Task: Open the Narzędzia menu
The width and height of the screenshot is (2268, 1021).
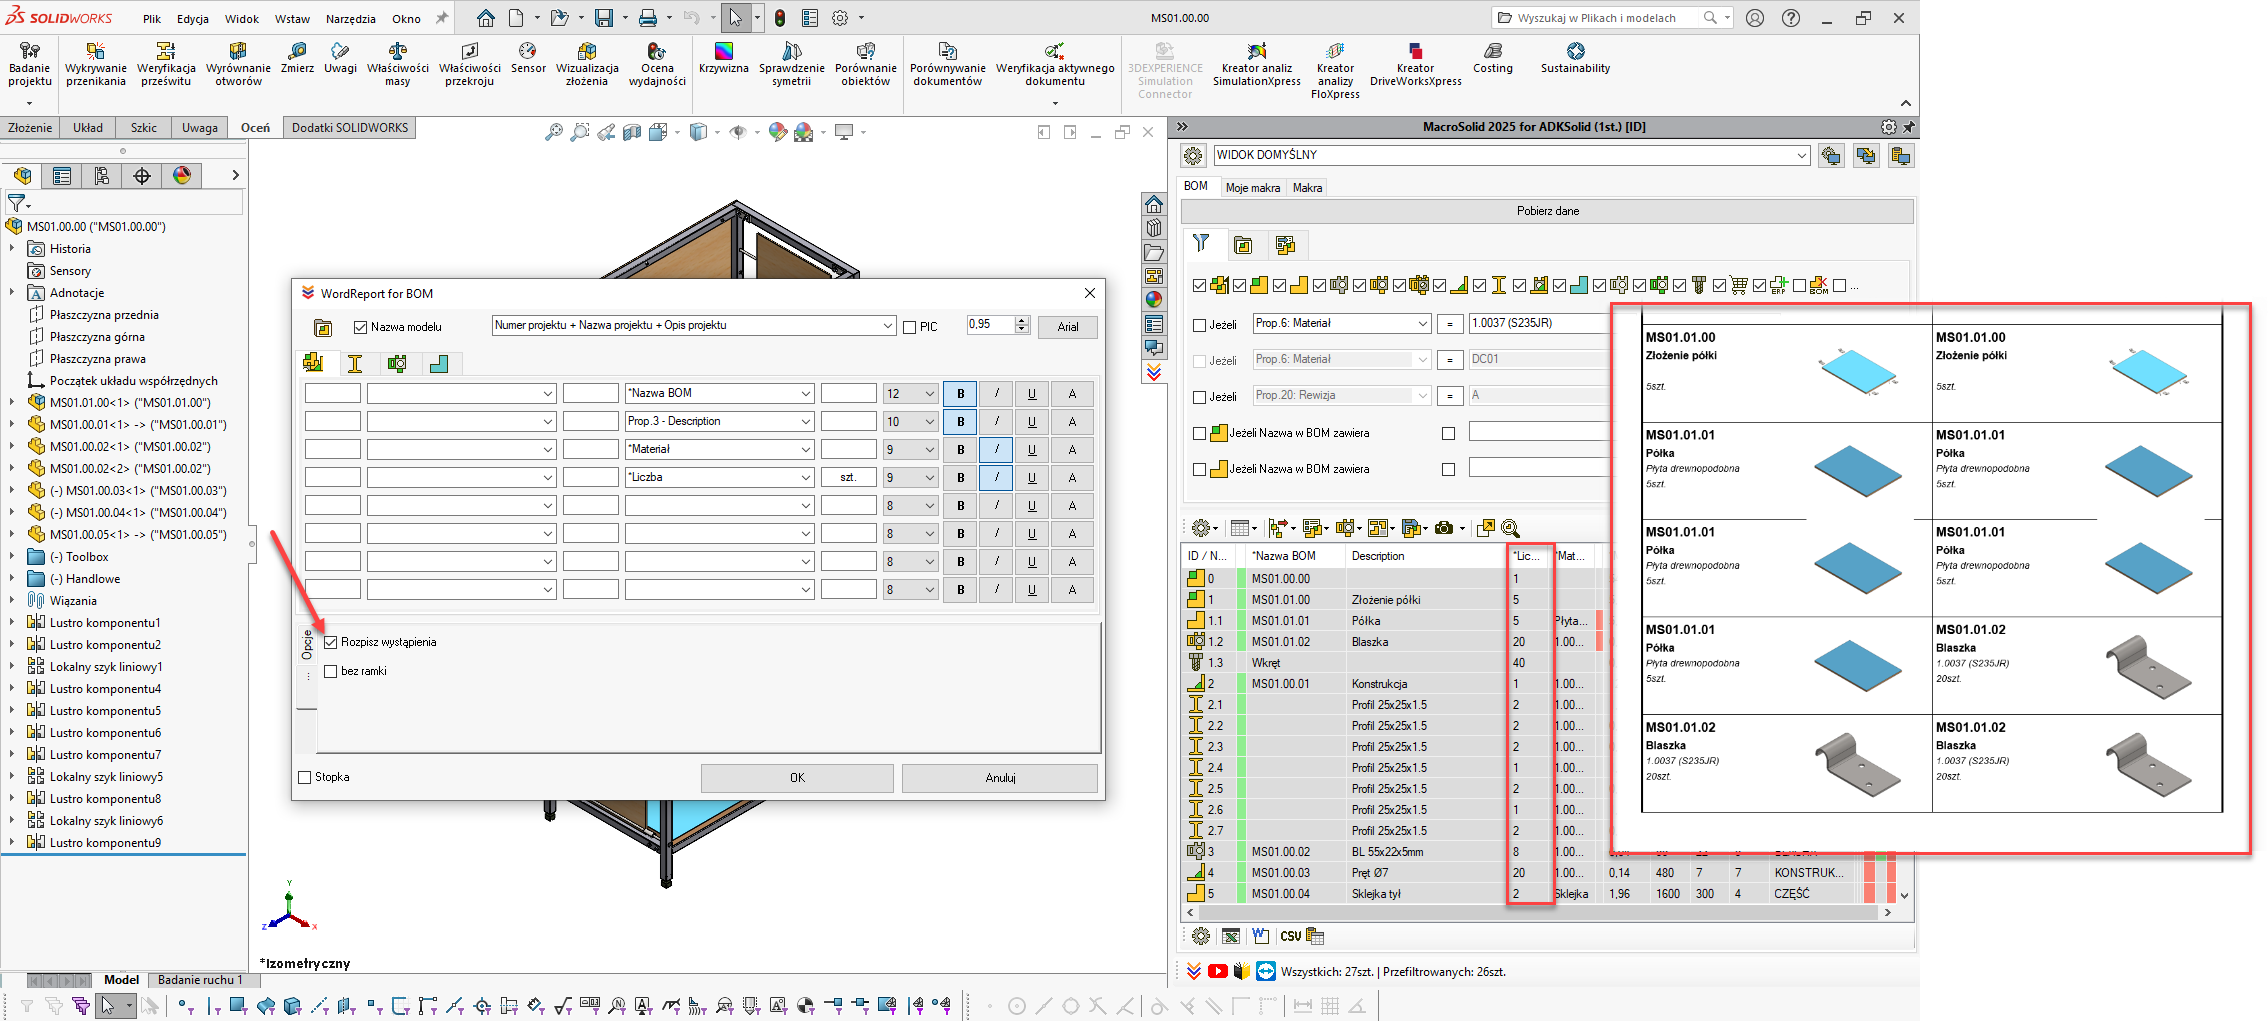Action: click(350, 18)
